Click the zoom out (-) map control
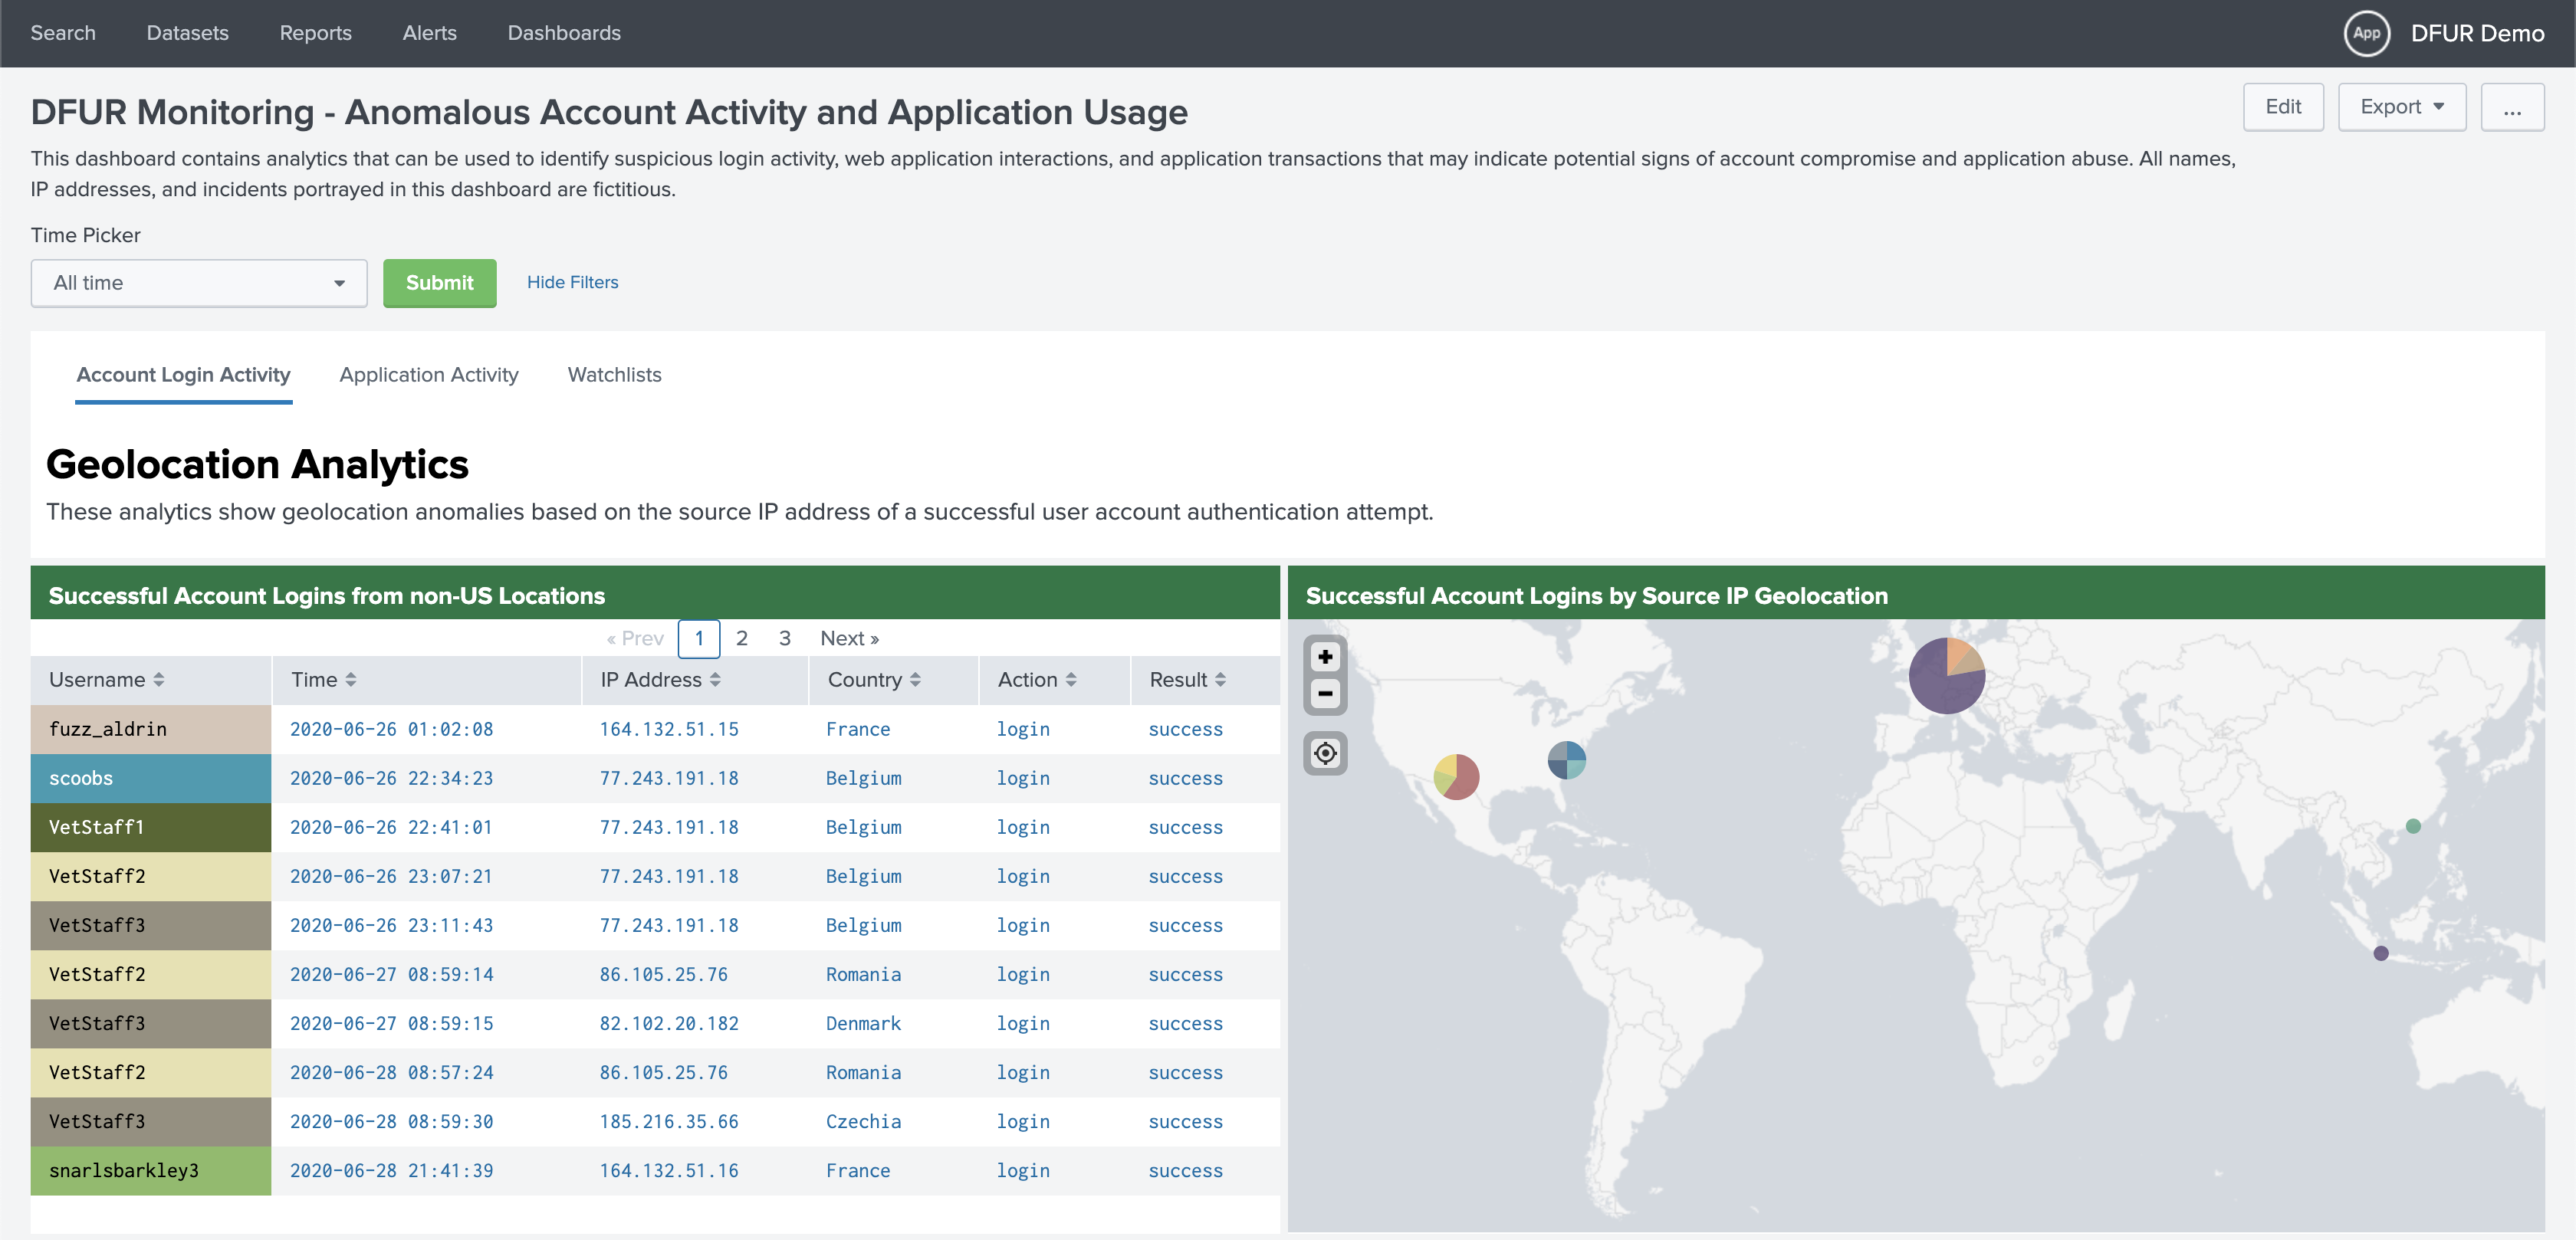This screenshot has width=2576, height=1240. (x=1326, y=691)
